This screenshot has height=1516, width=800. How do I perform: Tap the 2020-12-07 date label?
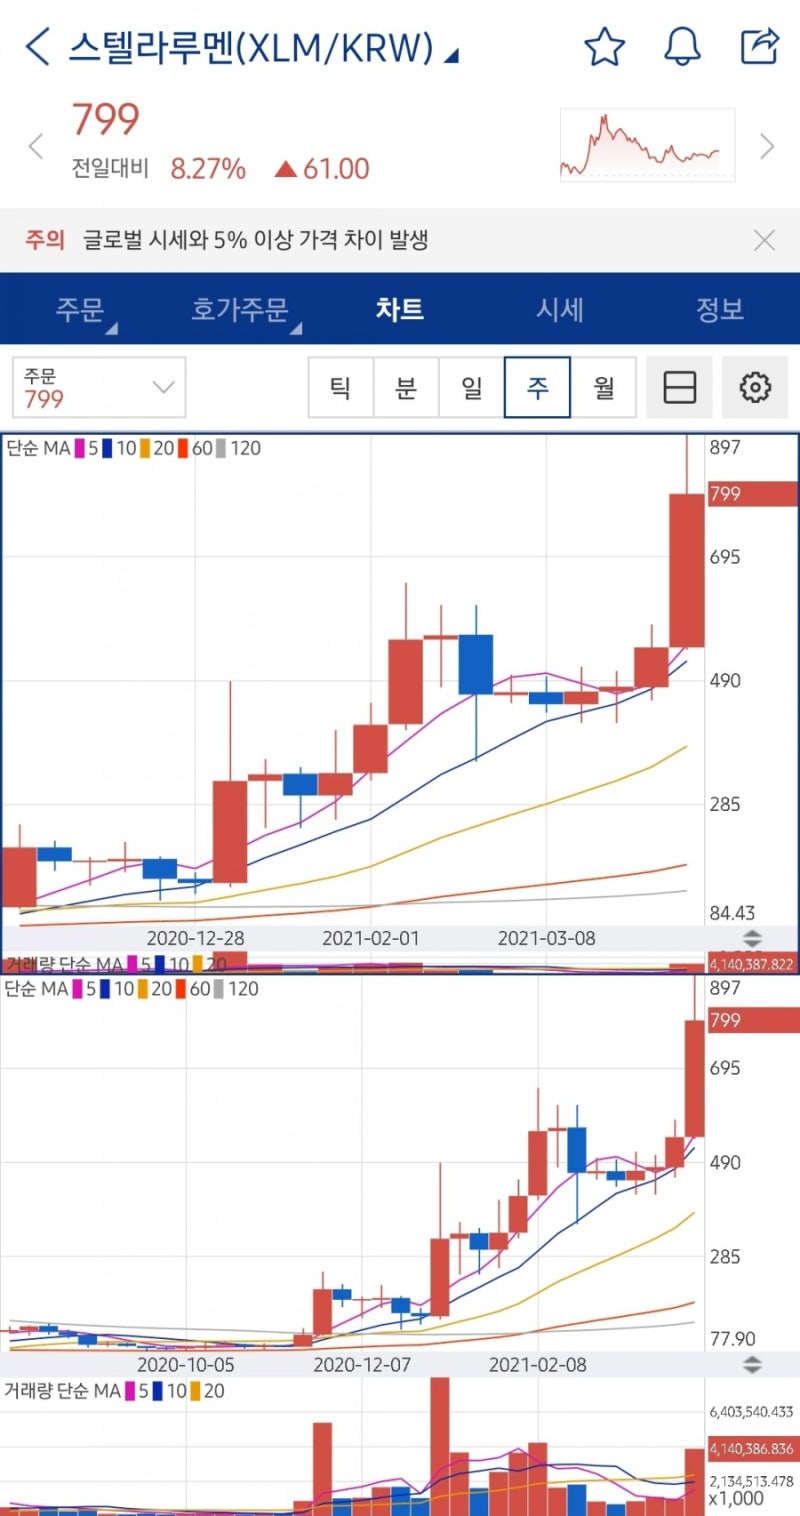pos(363,1364)
